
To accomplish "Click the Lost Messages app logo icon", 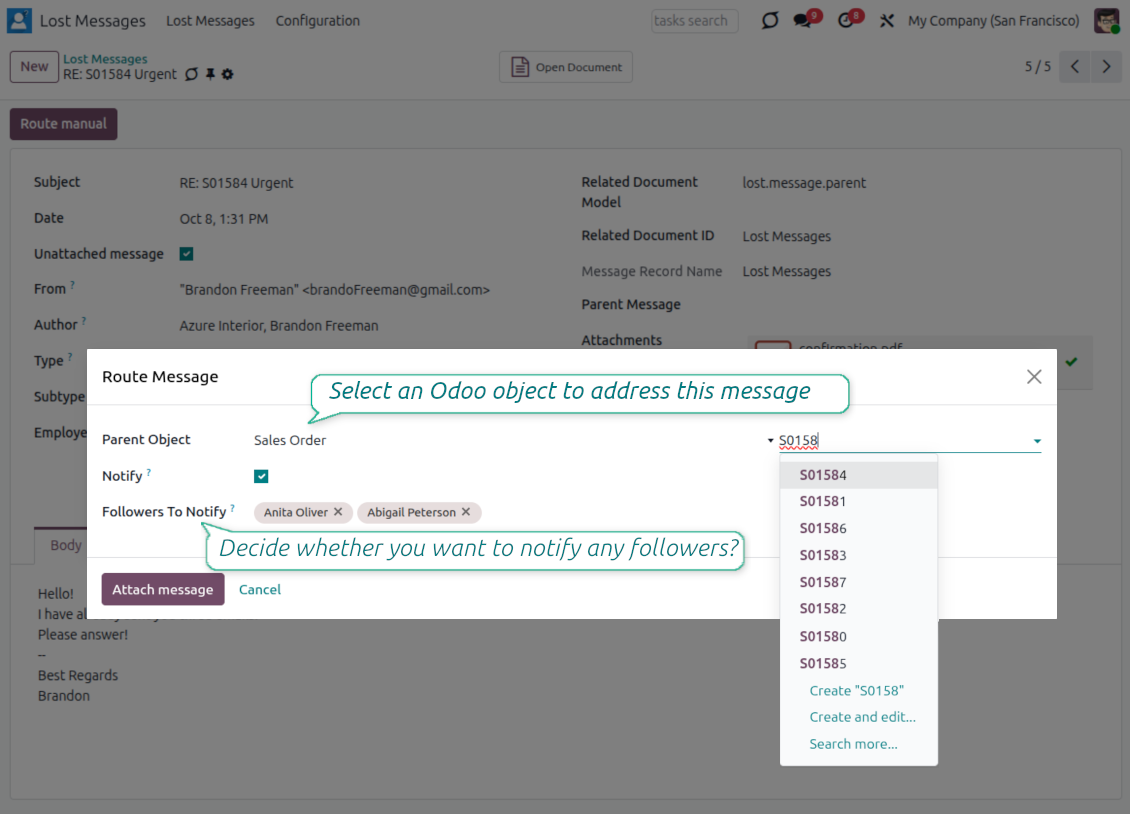I will pos(19,20).
